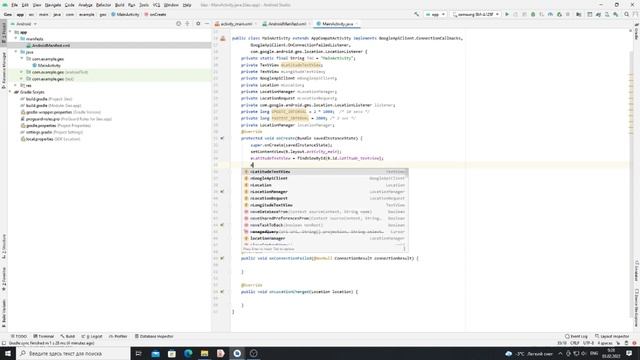Expand the com.example.geo androidTest package

coord(22,72)
